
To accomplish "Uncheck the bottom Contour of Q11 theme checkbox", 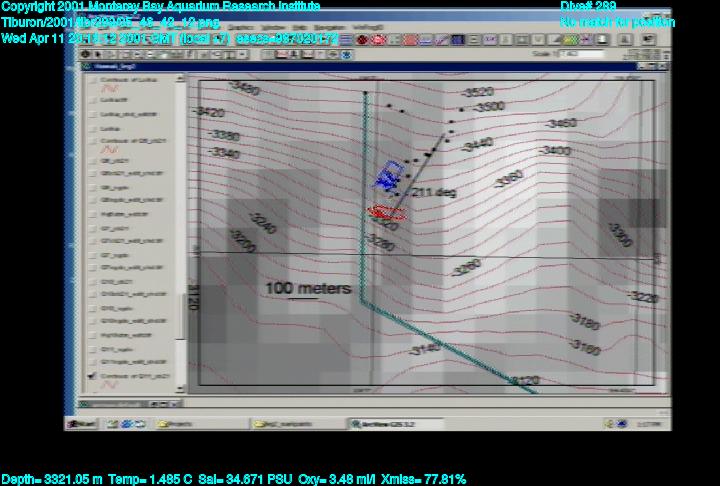I will pos(92,376).
